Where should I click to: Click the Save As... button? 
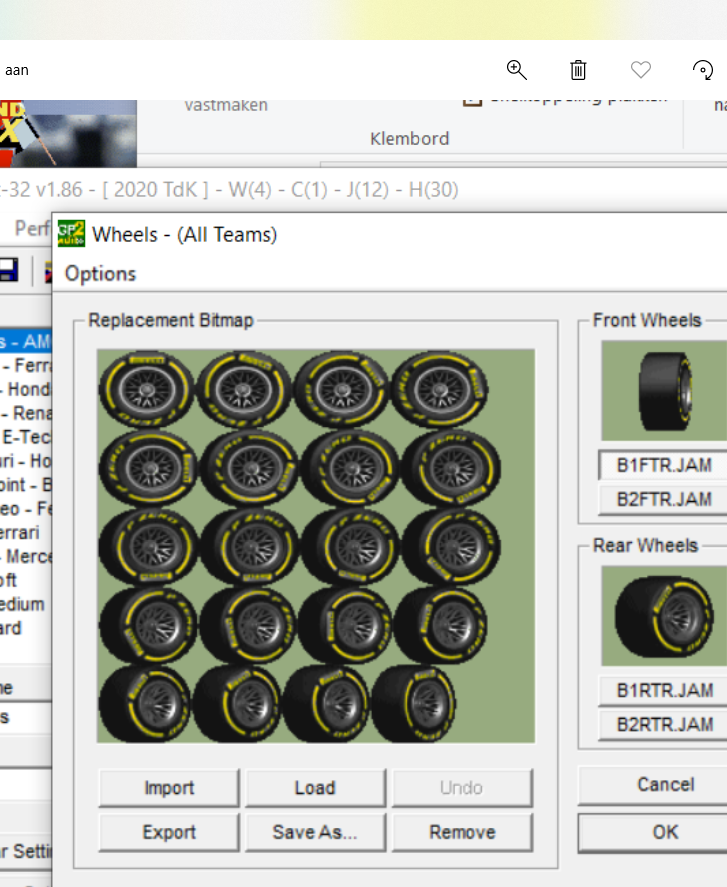coord(315,832)
